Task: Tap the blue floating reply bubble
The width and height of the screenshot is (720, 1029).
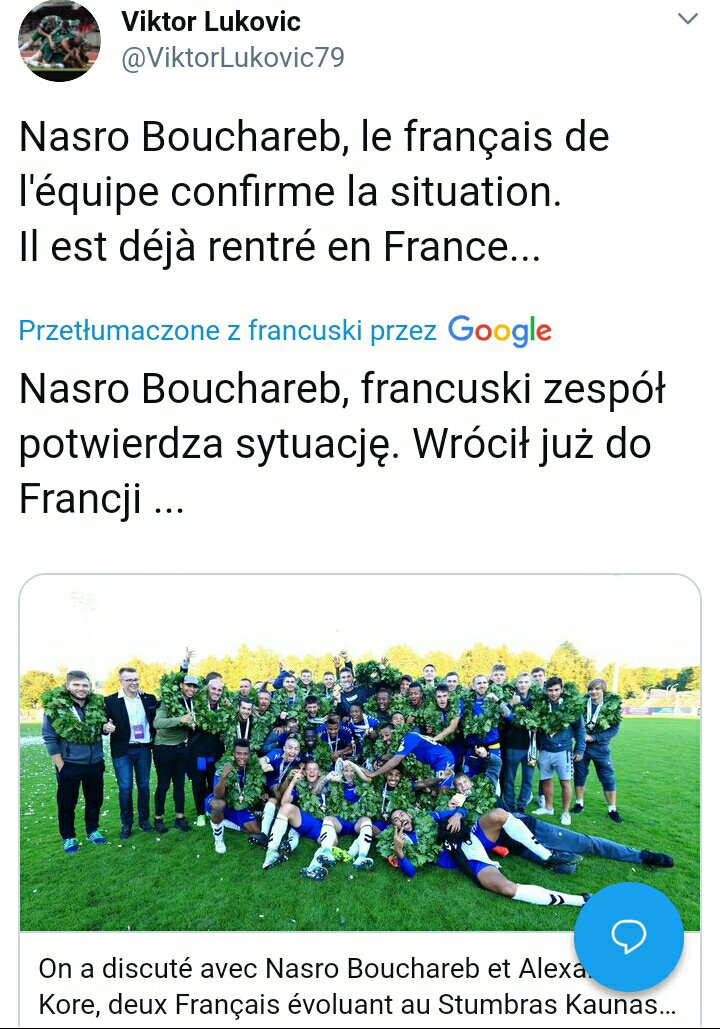Action: (x=629, y=935)
